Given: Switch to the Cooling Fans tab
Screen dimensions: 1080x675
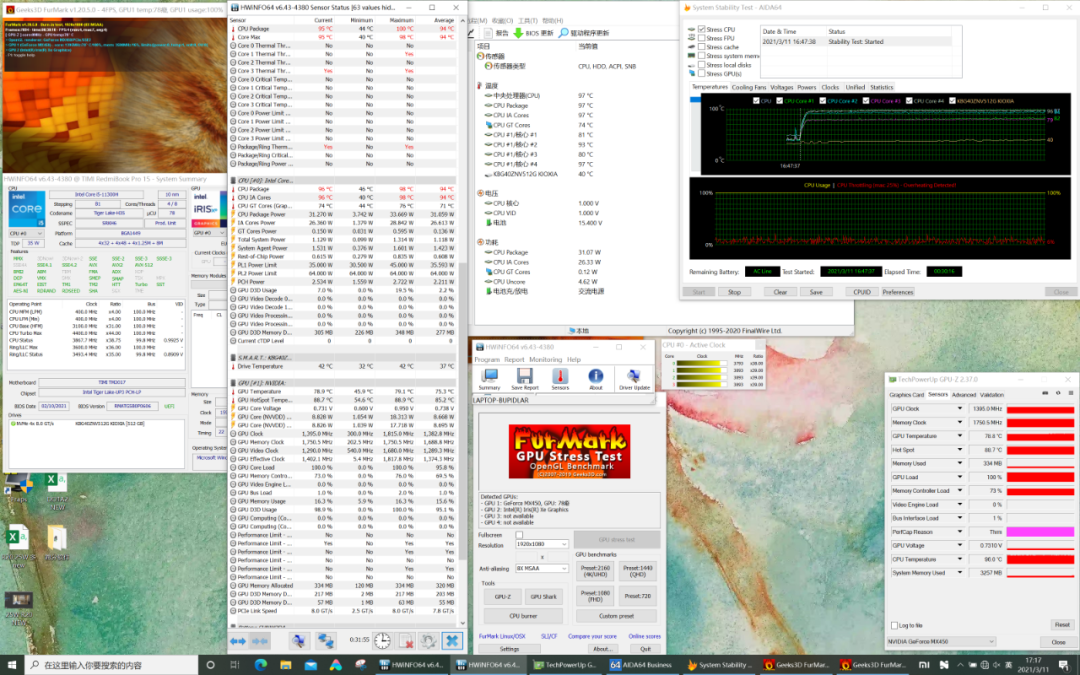Looking at the screenshot, I should 749,87.
